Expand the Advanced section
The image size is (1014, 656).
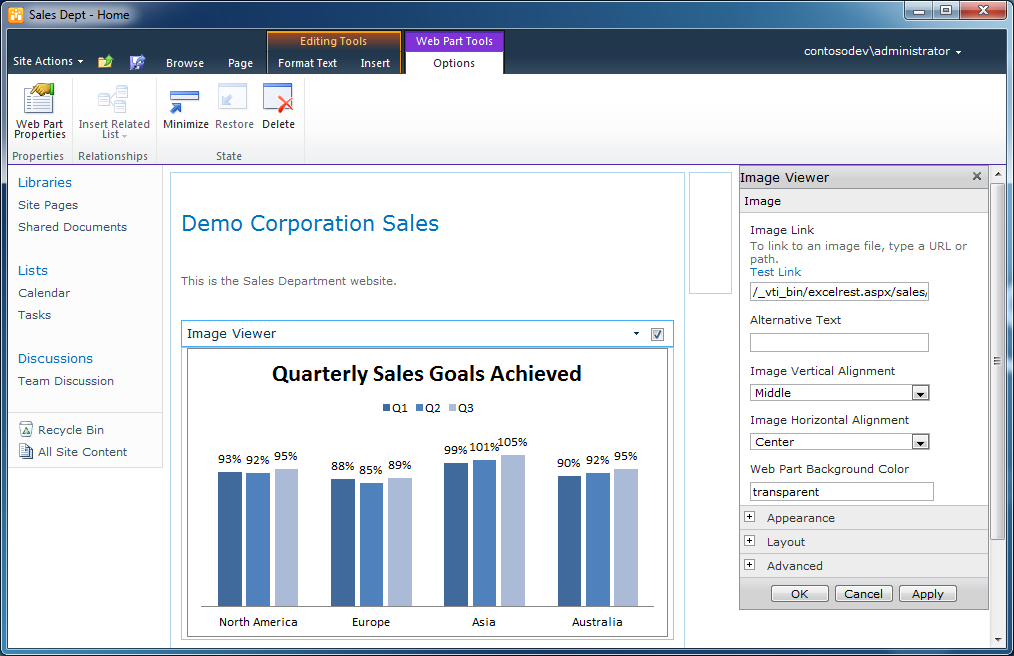click(x=749, y=565)
